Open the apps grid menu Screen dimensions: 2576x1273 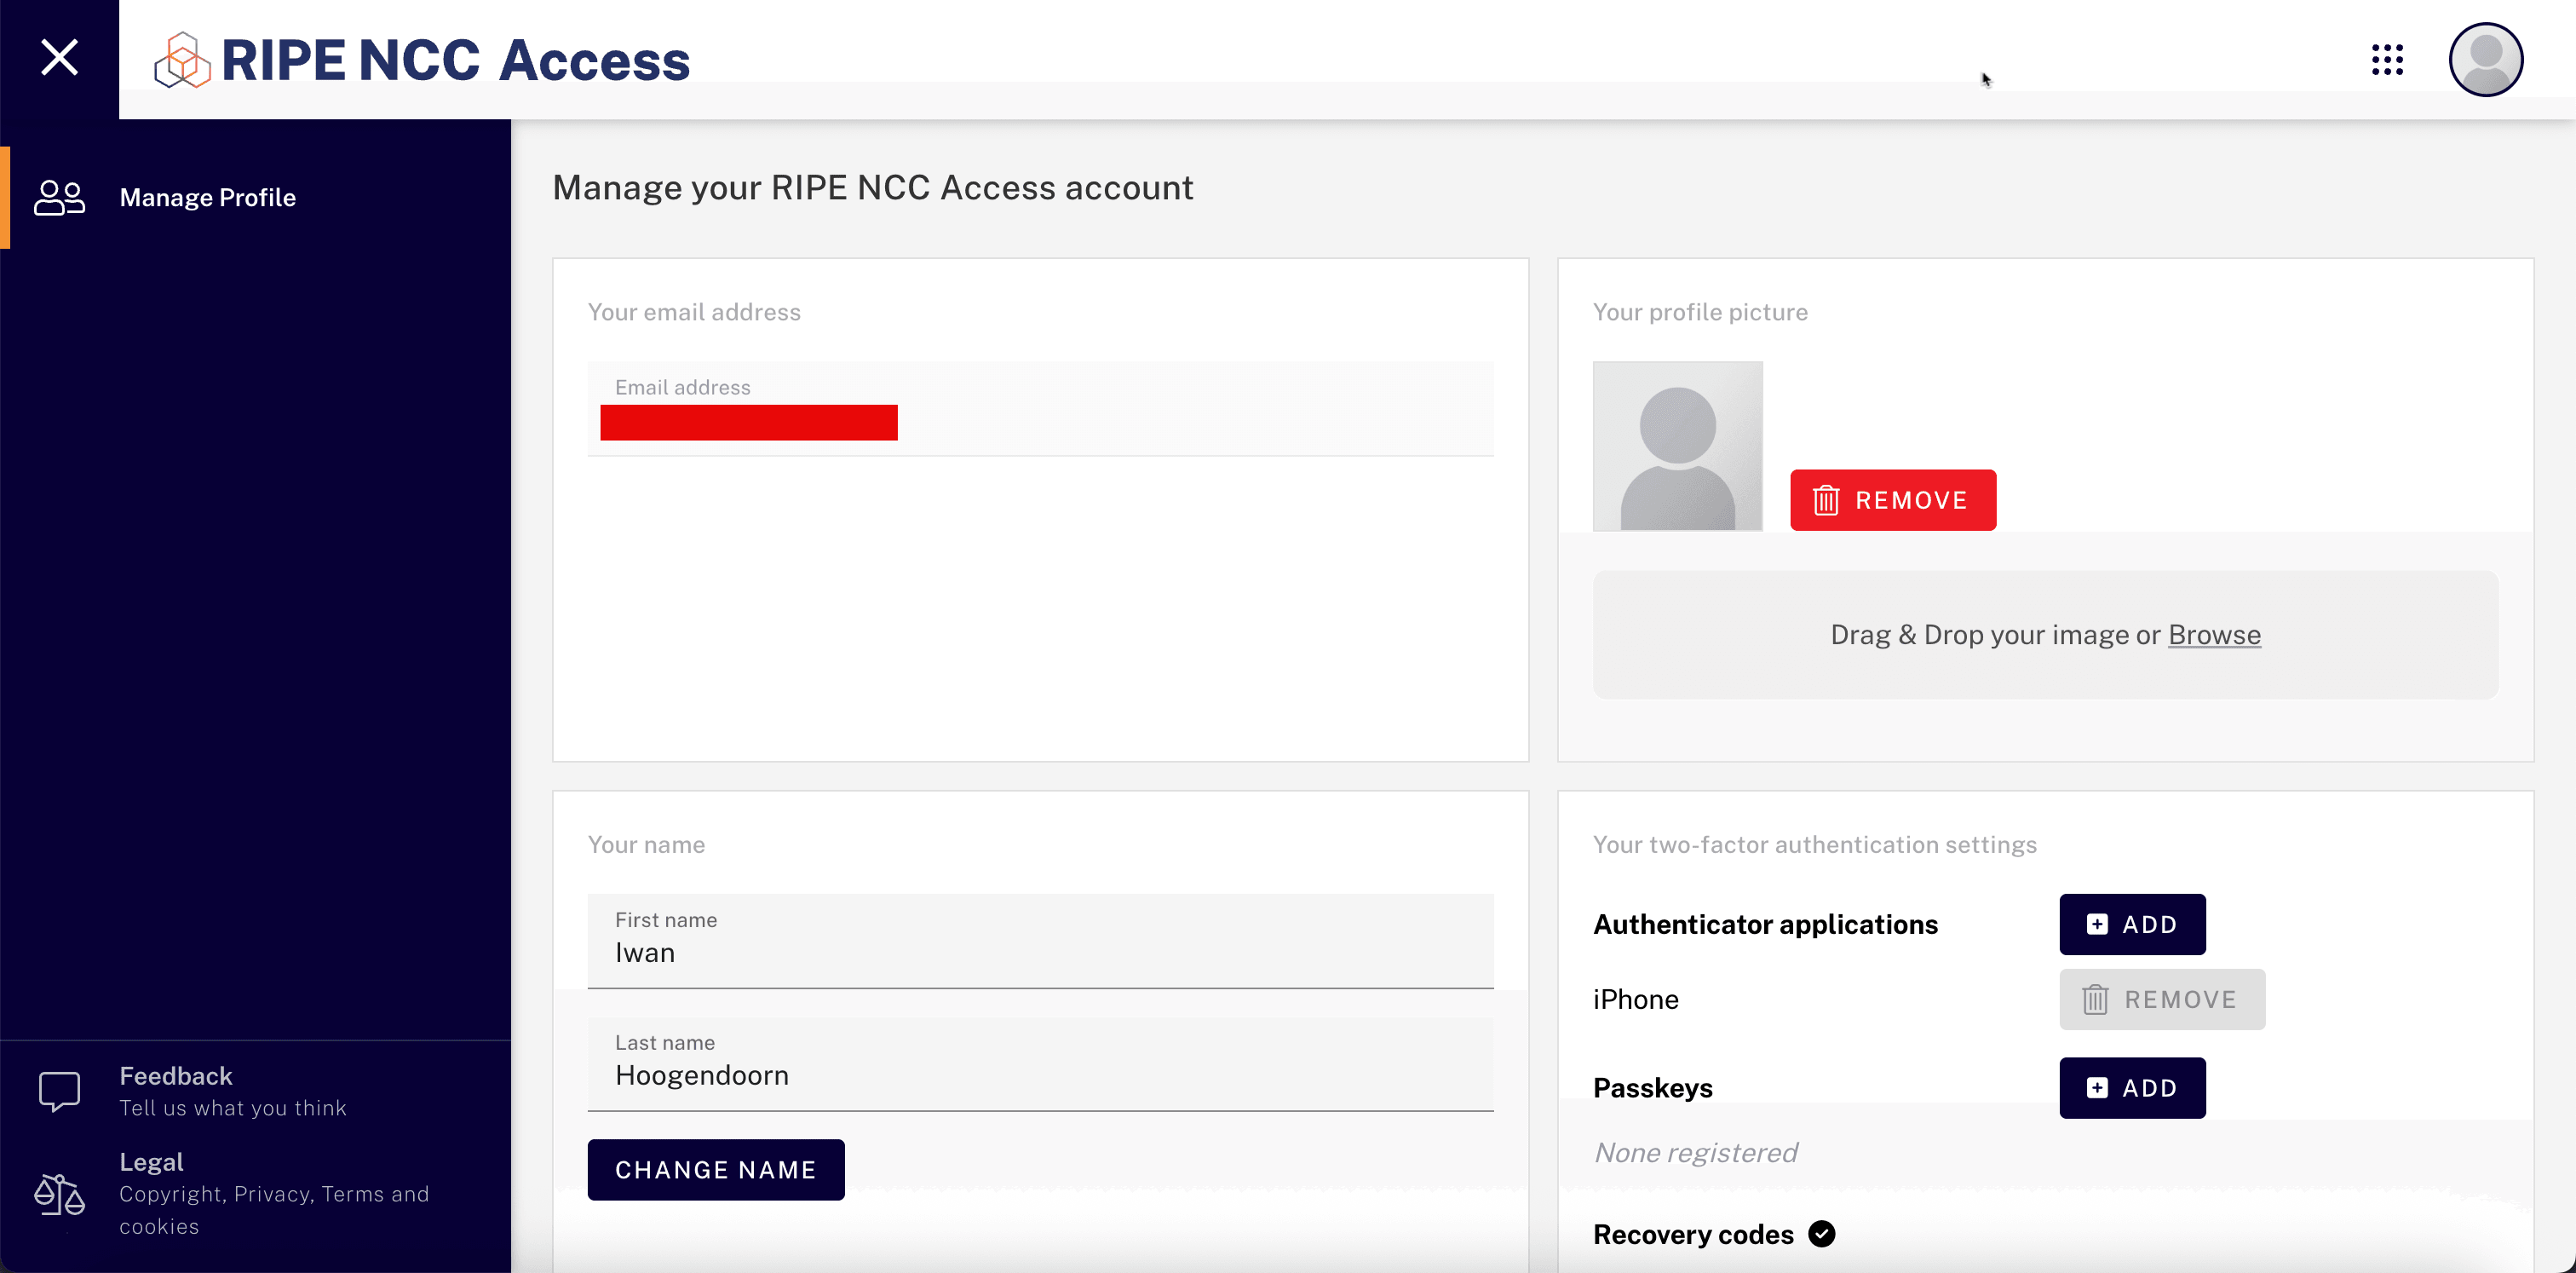(x=2387, y=60)
